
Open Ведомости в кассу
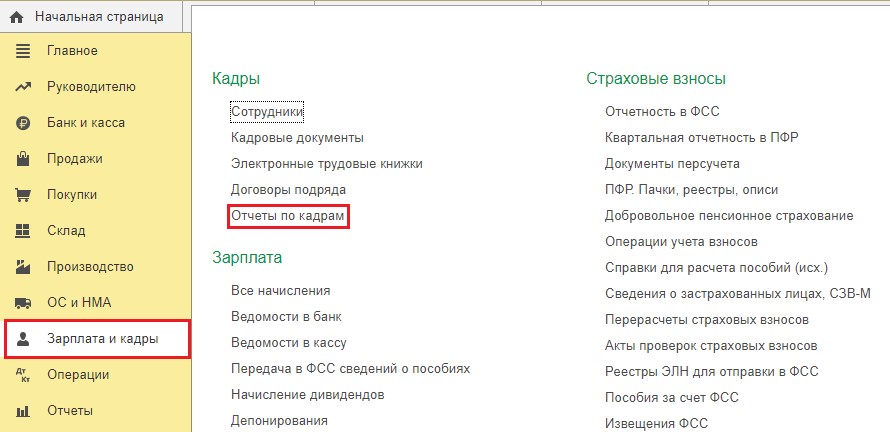[x=288, y=343]
